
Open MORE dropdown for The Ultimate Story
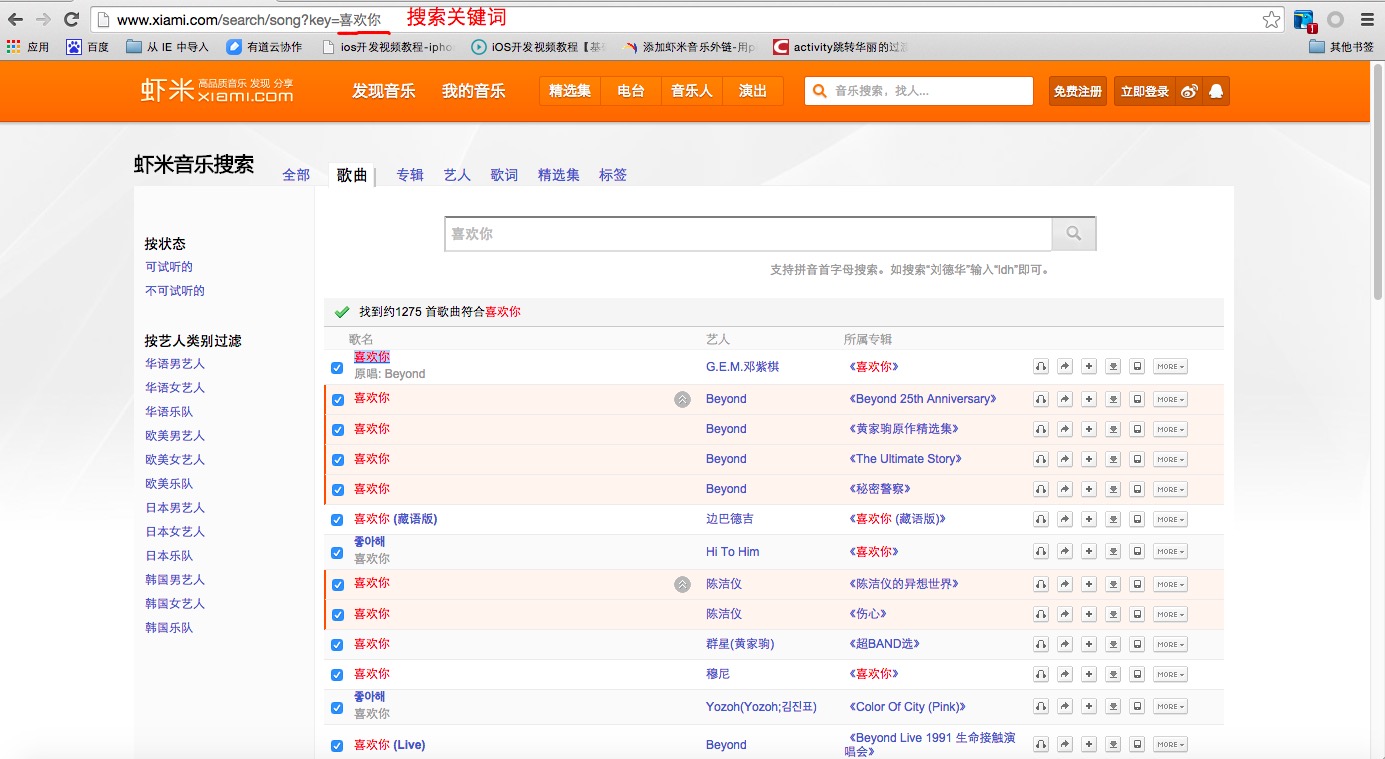(x=1170, y=459)
